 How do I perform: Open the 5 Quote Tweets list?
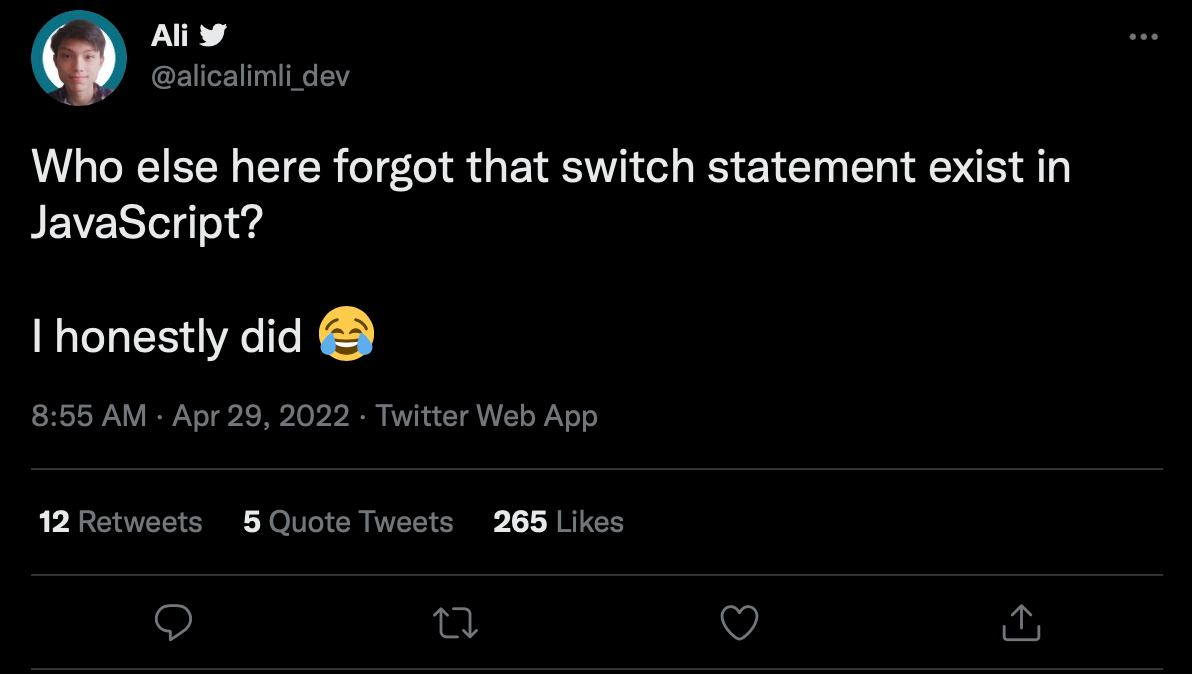pos(347,521)
